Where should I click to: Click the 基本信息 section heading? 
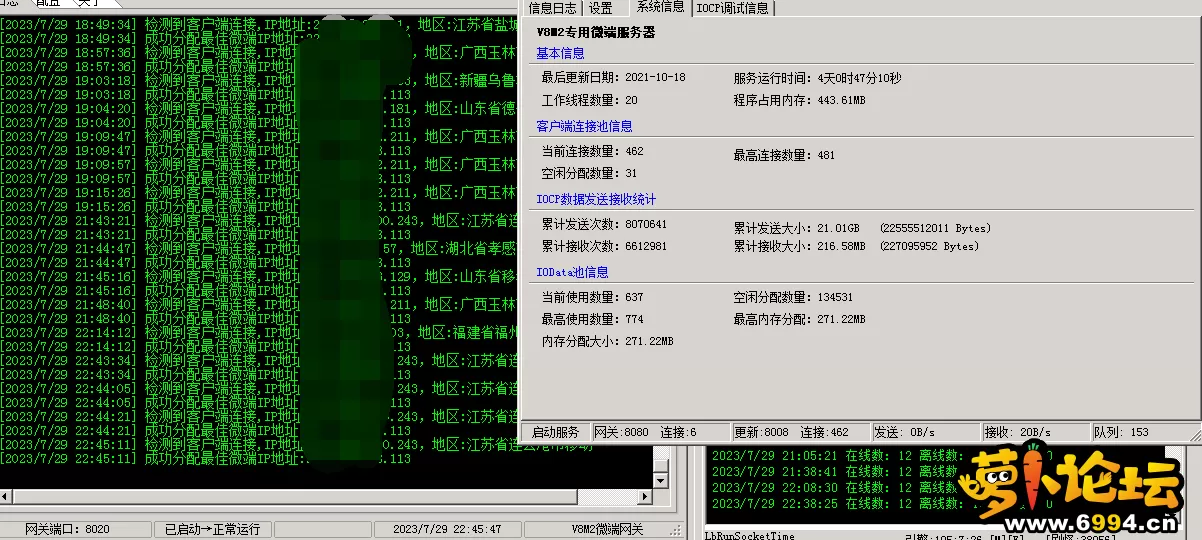(x=560, y=53)
